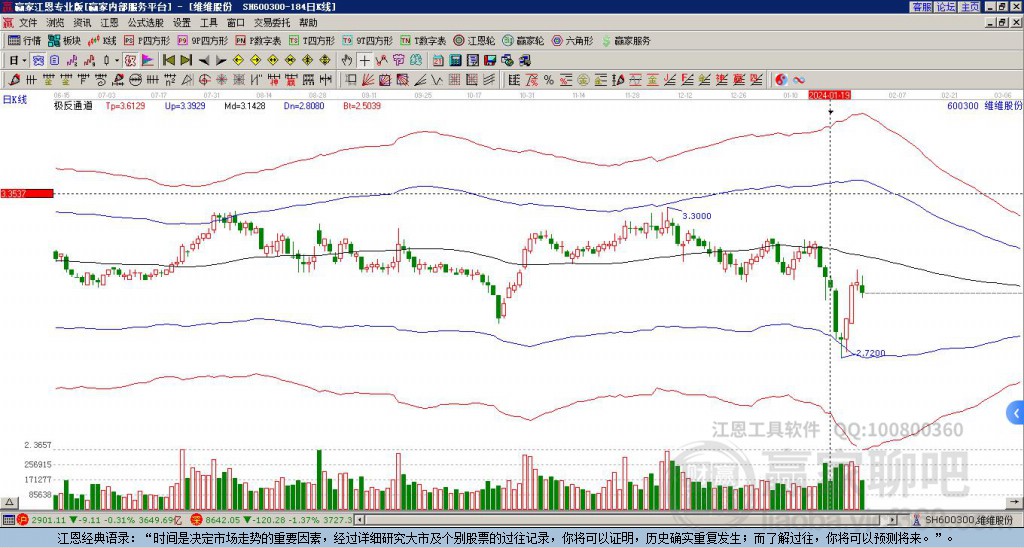Open the 设置 menu
1024x548 pixels.
coord(182,23)
